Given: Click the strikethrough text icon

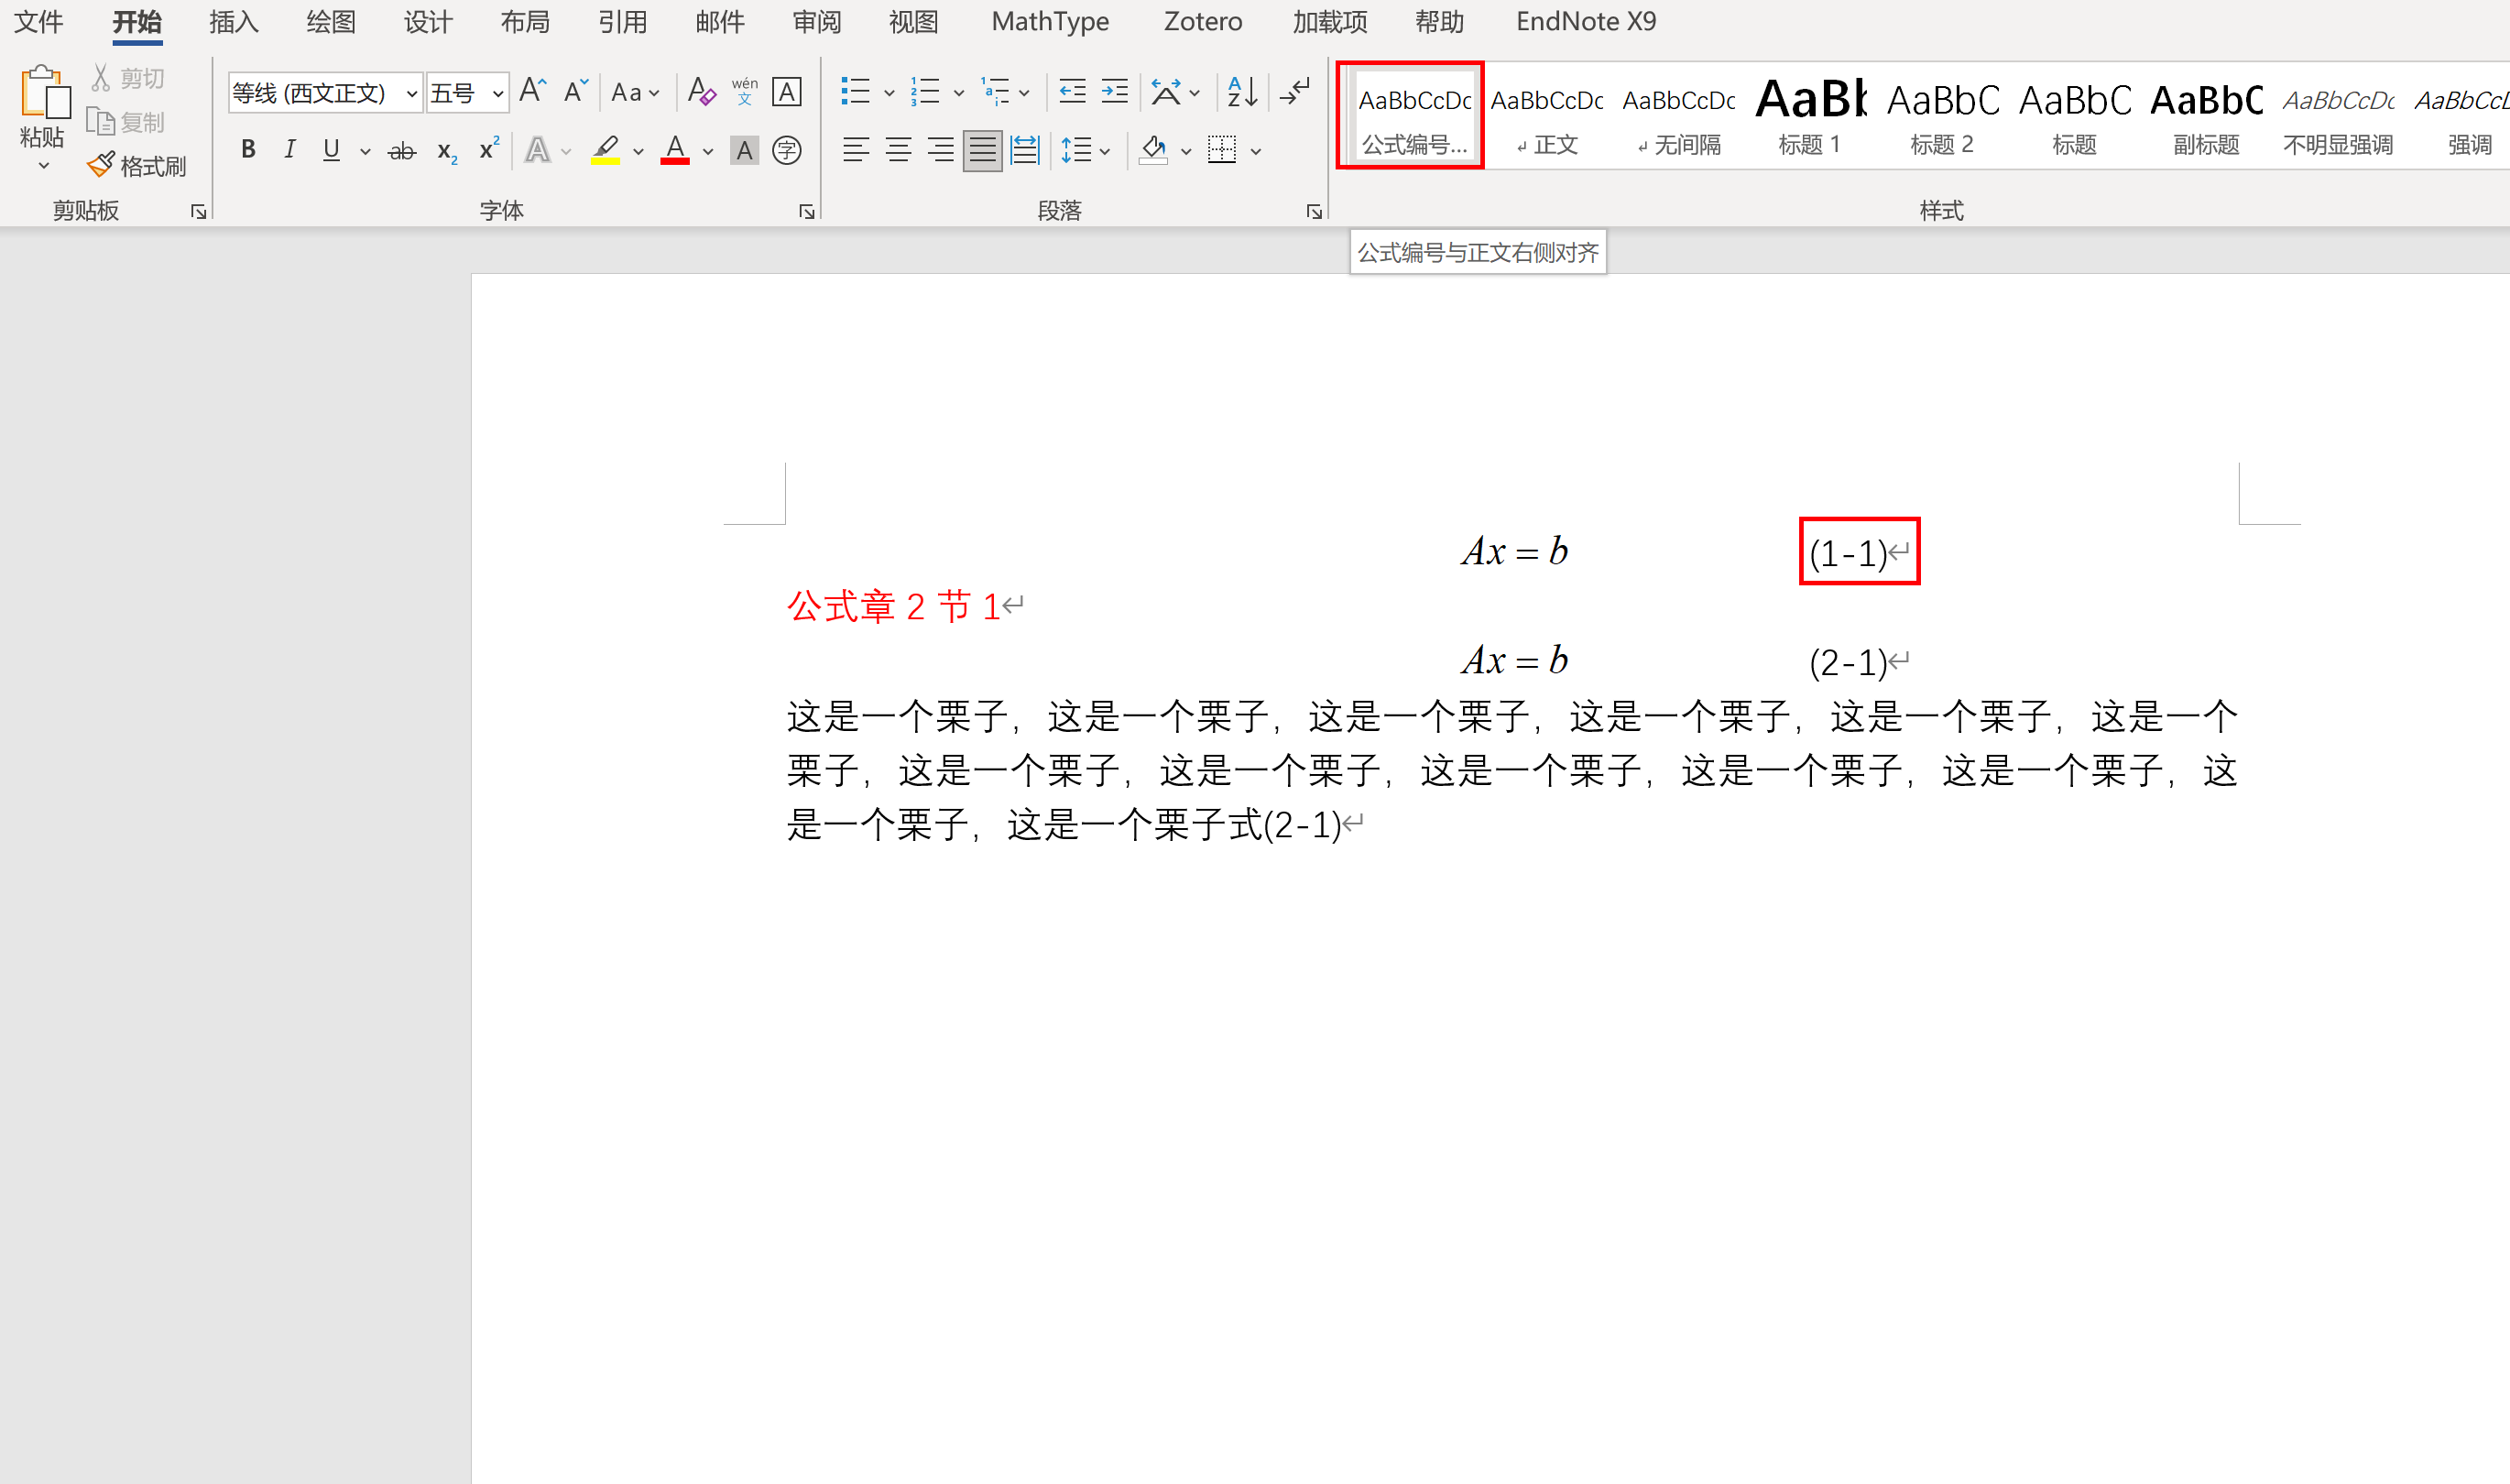Looking at the screenshot, I should pos(401,151).
